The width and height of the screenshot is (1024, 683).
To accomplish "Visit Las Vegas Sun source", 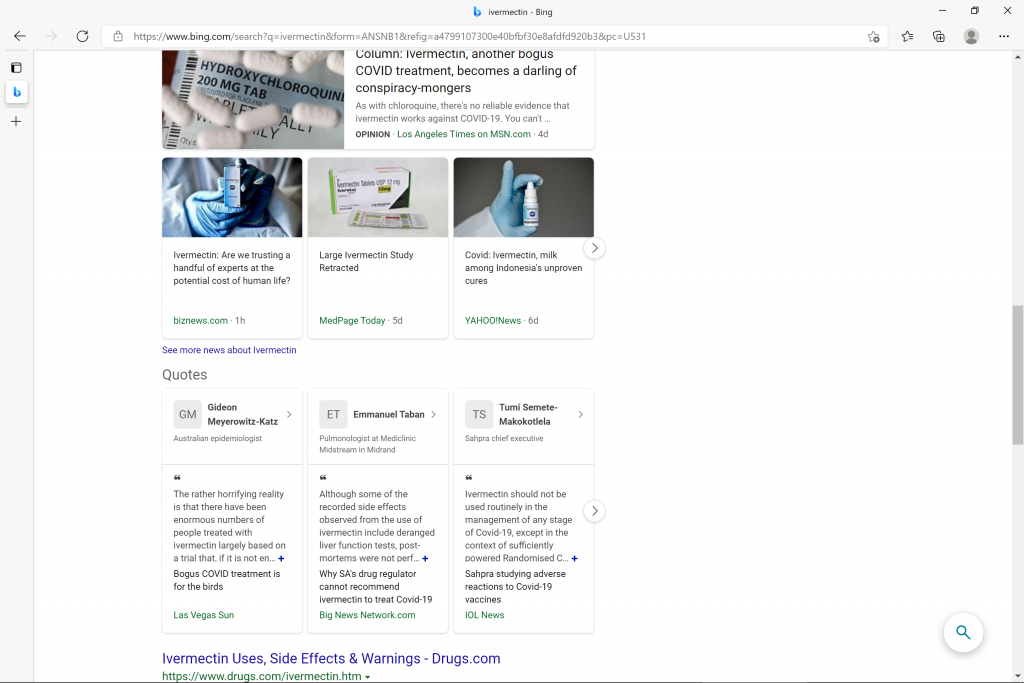I will (204, 615).
